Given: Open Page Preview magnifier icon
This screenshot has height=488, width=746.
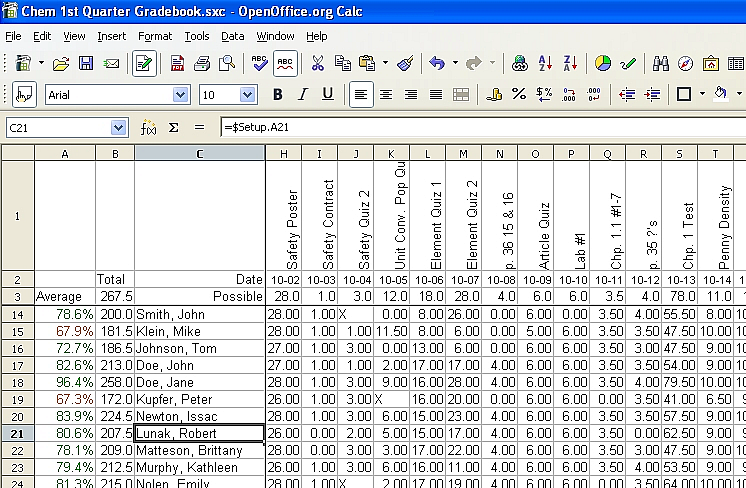Looking at the screenshot, I should (227, 63).
